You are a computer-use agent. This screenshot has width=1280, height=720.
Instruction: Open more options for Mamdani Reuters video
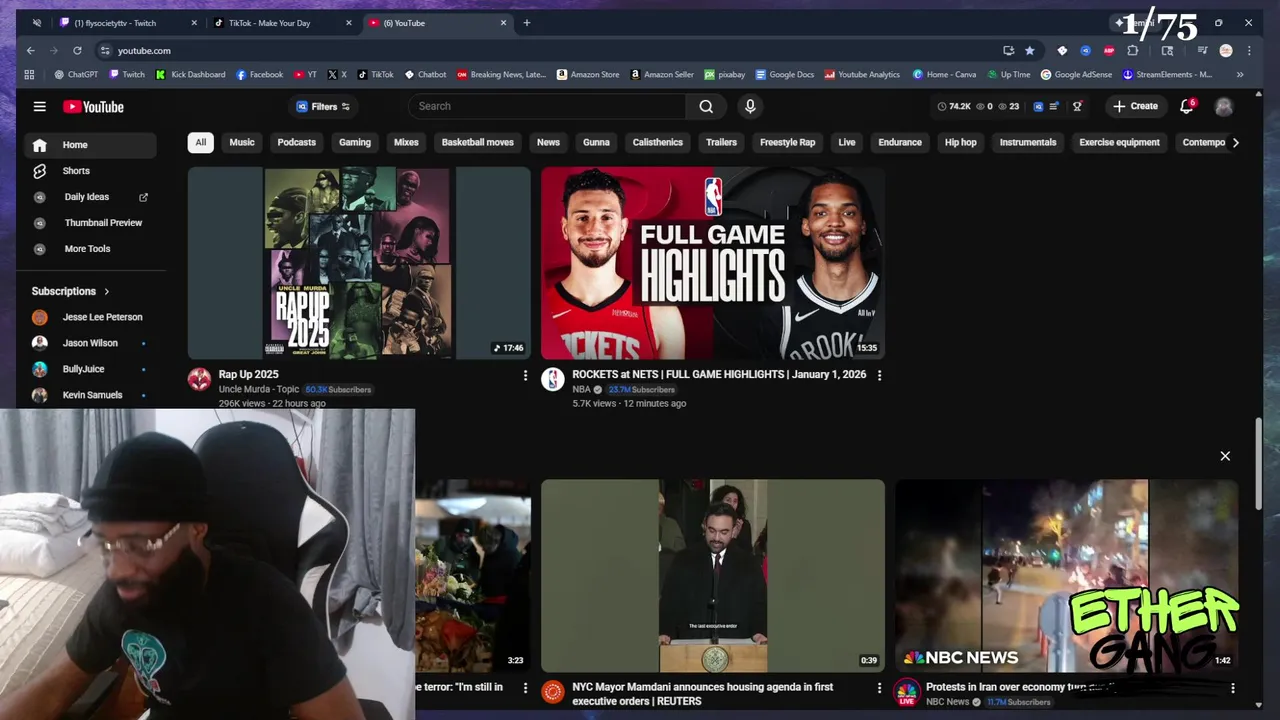tap(879, 688)
